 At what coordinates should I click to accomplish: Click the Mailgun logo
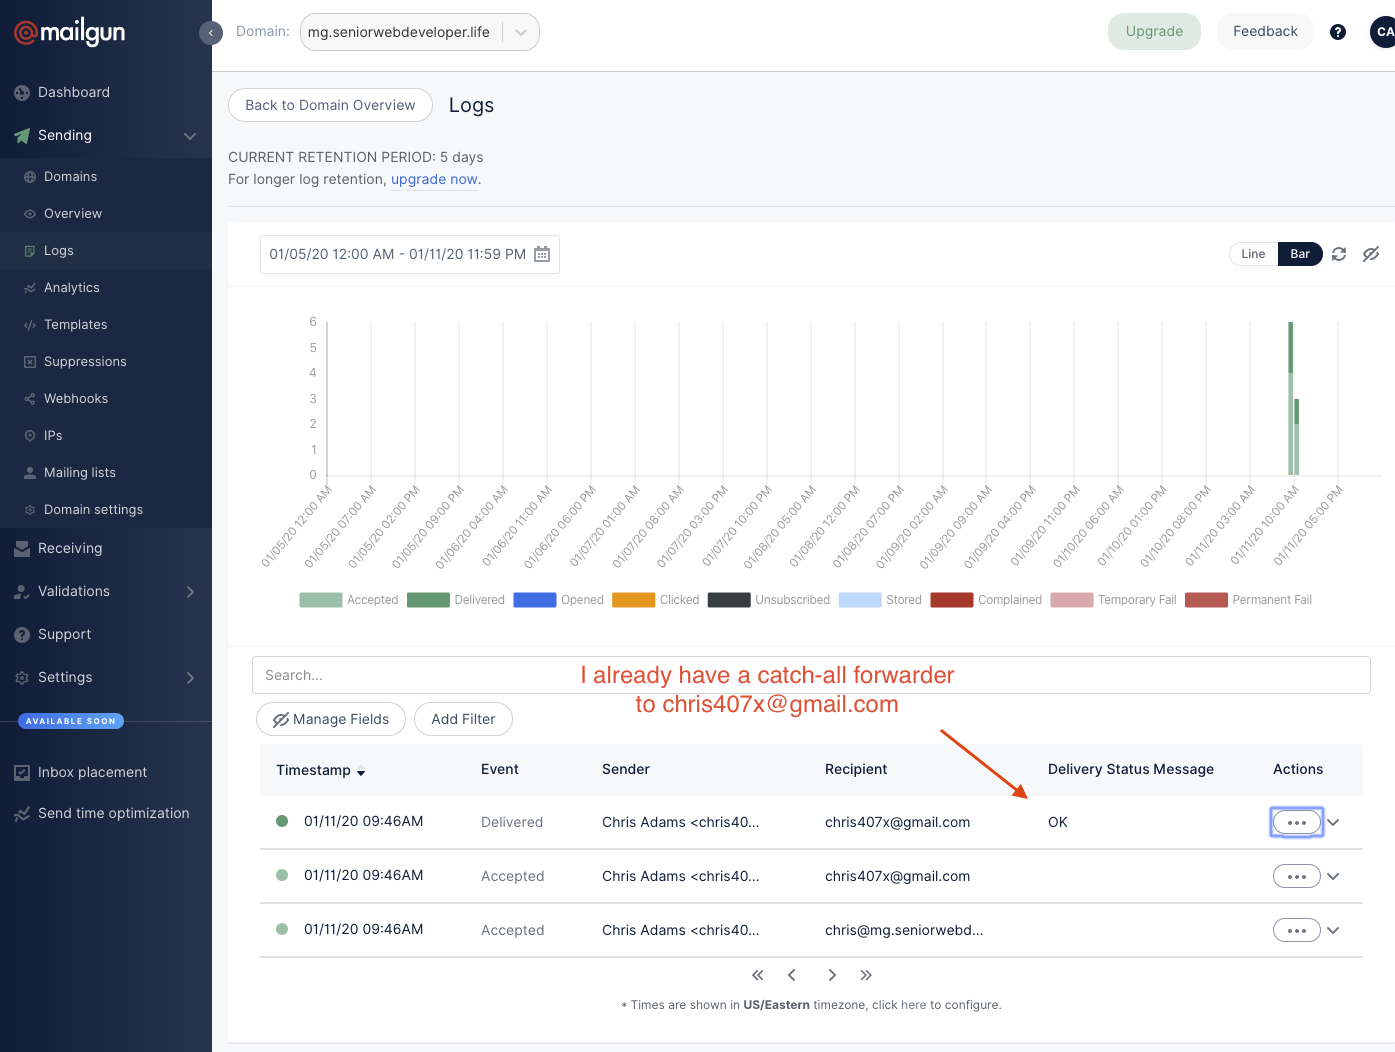70,33
